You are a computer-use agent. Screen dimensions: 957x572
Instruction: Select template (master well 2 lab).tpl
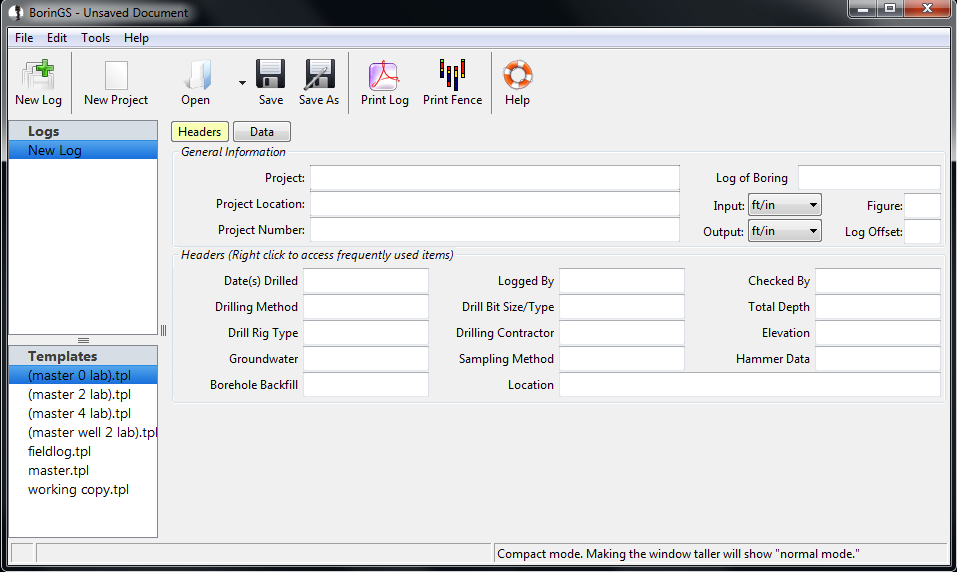tap(83, 432)
